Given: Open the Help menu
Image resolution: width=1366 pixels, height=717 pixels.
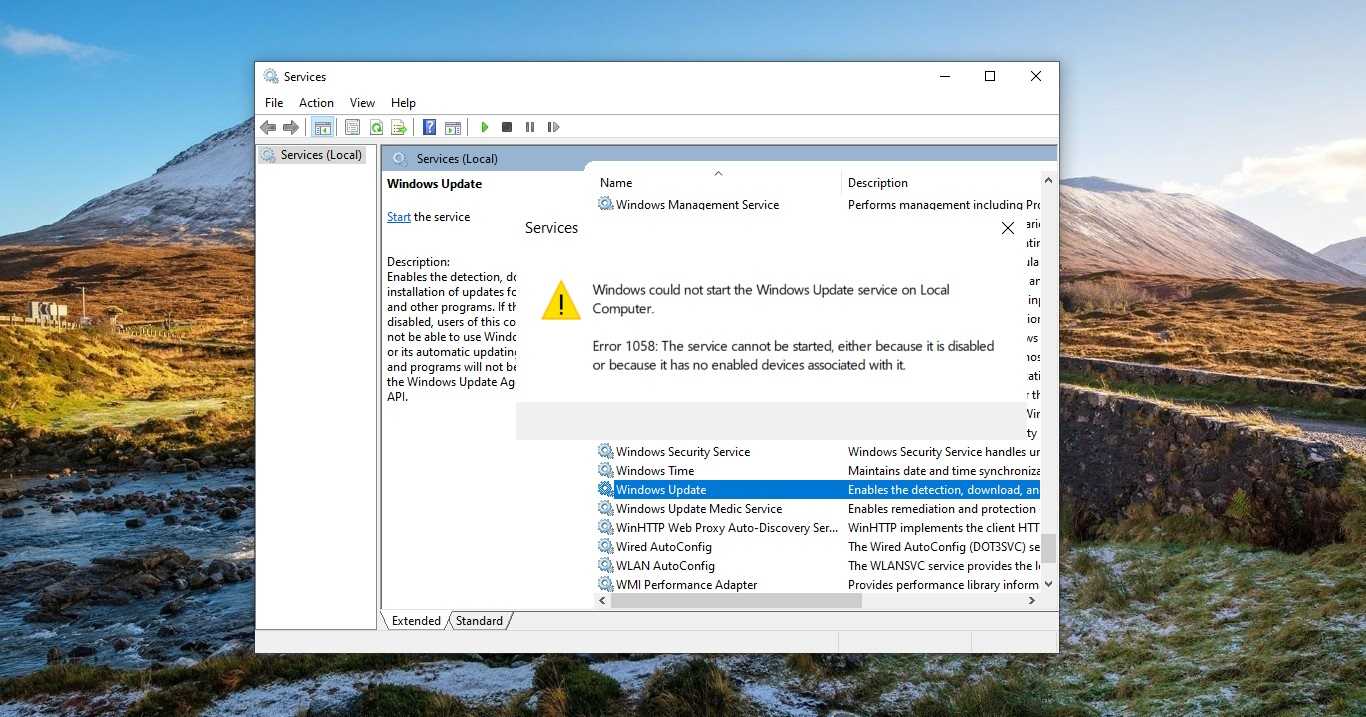Looking at the screenshot, I should click(x=403, y=103).
